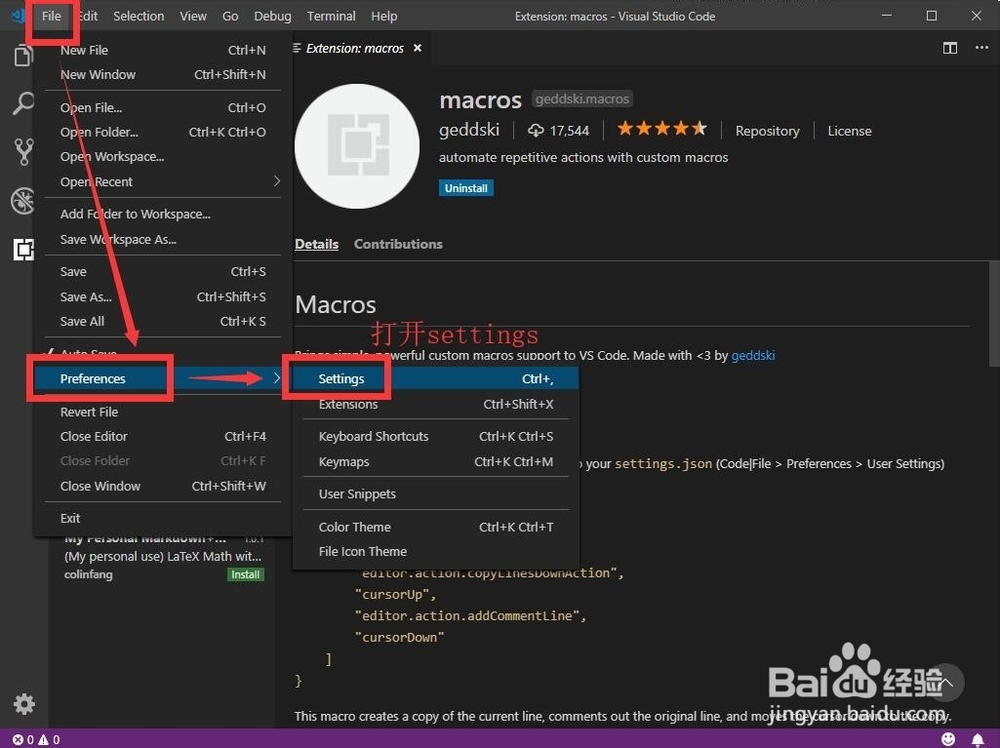Open the License link
The height and width of the screenshot is (748, 1000).
(x=849, y=131)
